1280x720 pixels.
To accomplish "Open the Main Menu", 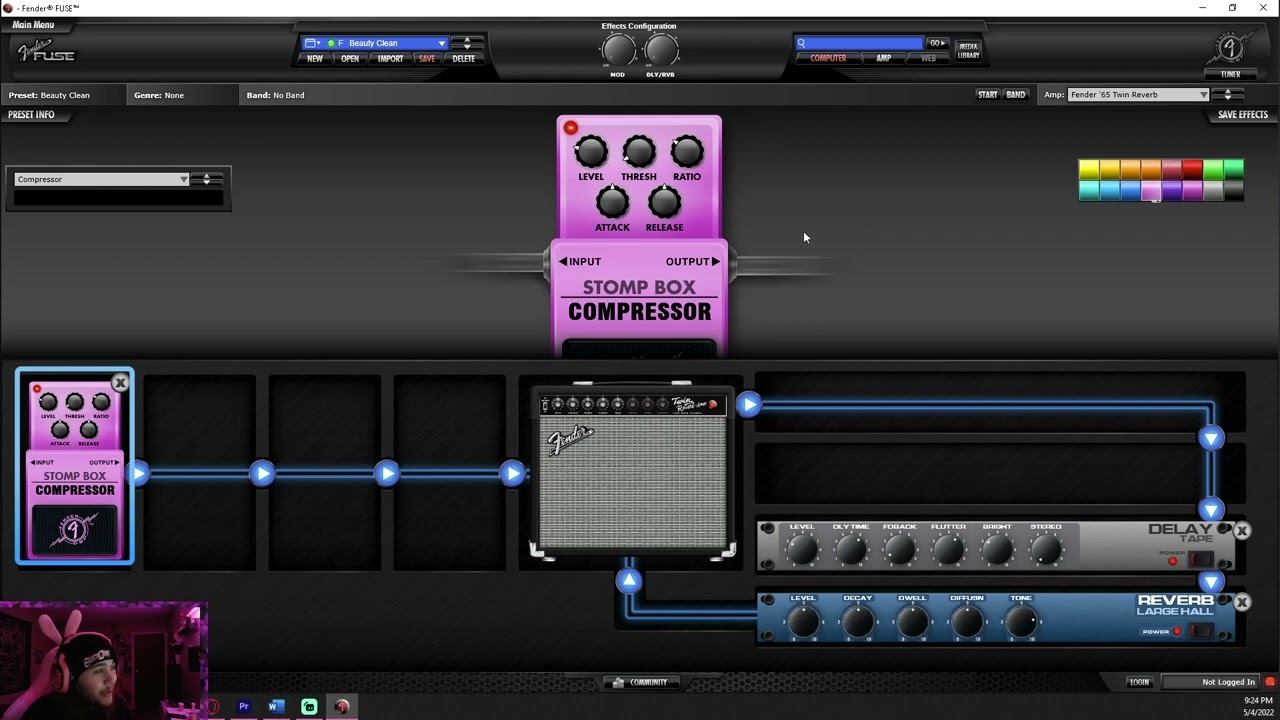I will coord(33,25).
